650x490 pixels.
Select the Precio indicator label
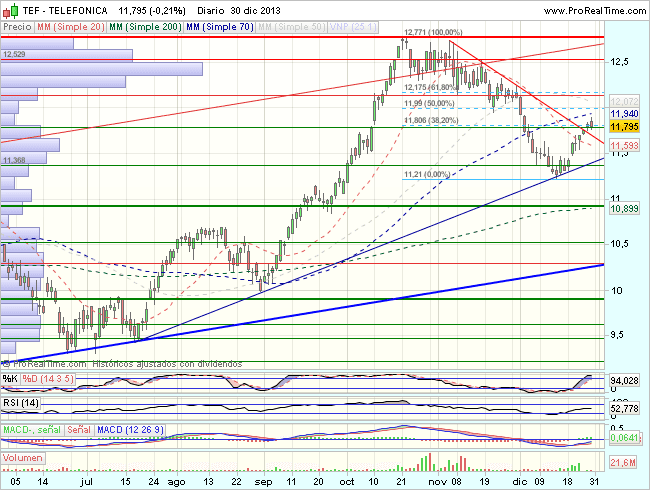[x=17, y=27]
